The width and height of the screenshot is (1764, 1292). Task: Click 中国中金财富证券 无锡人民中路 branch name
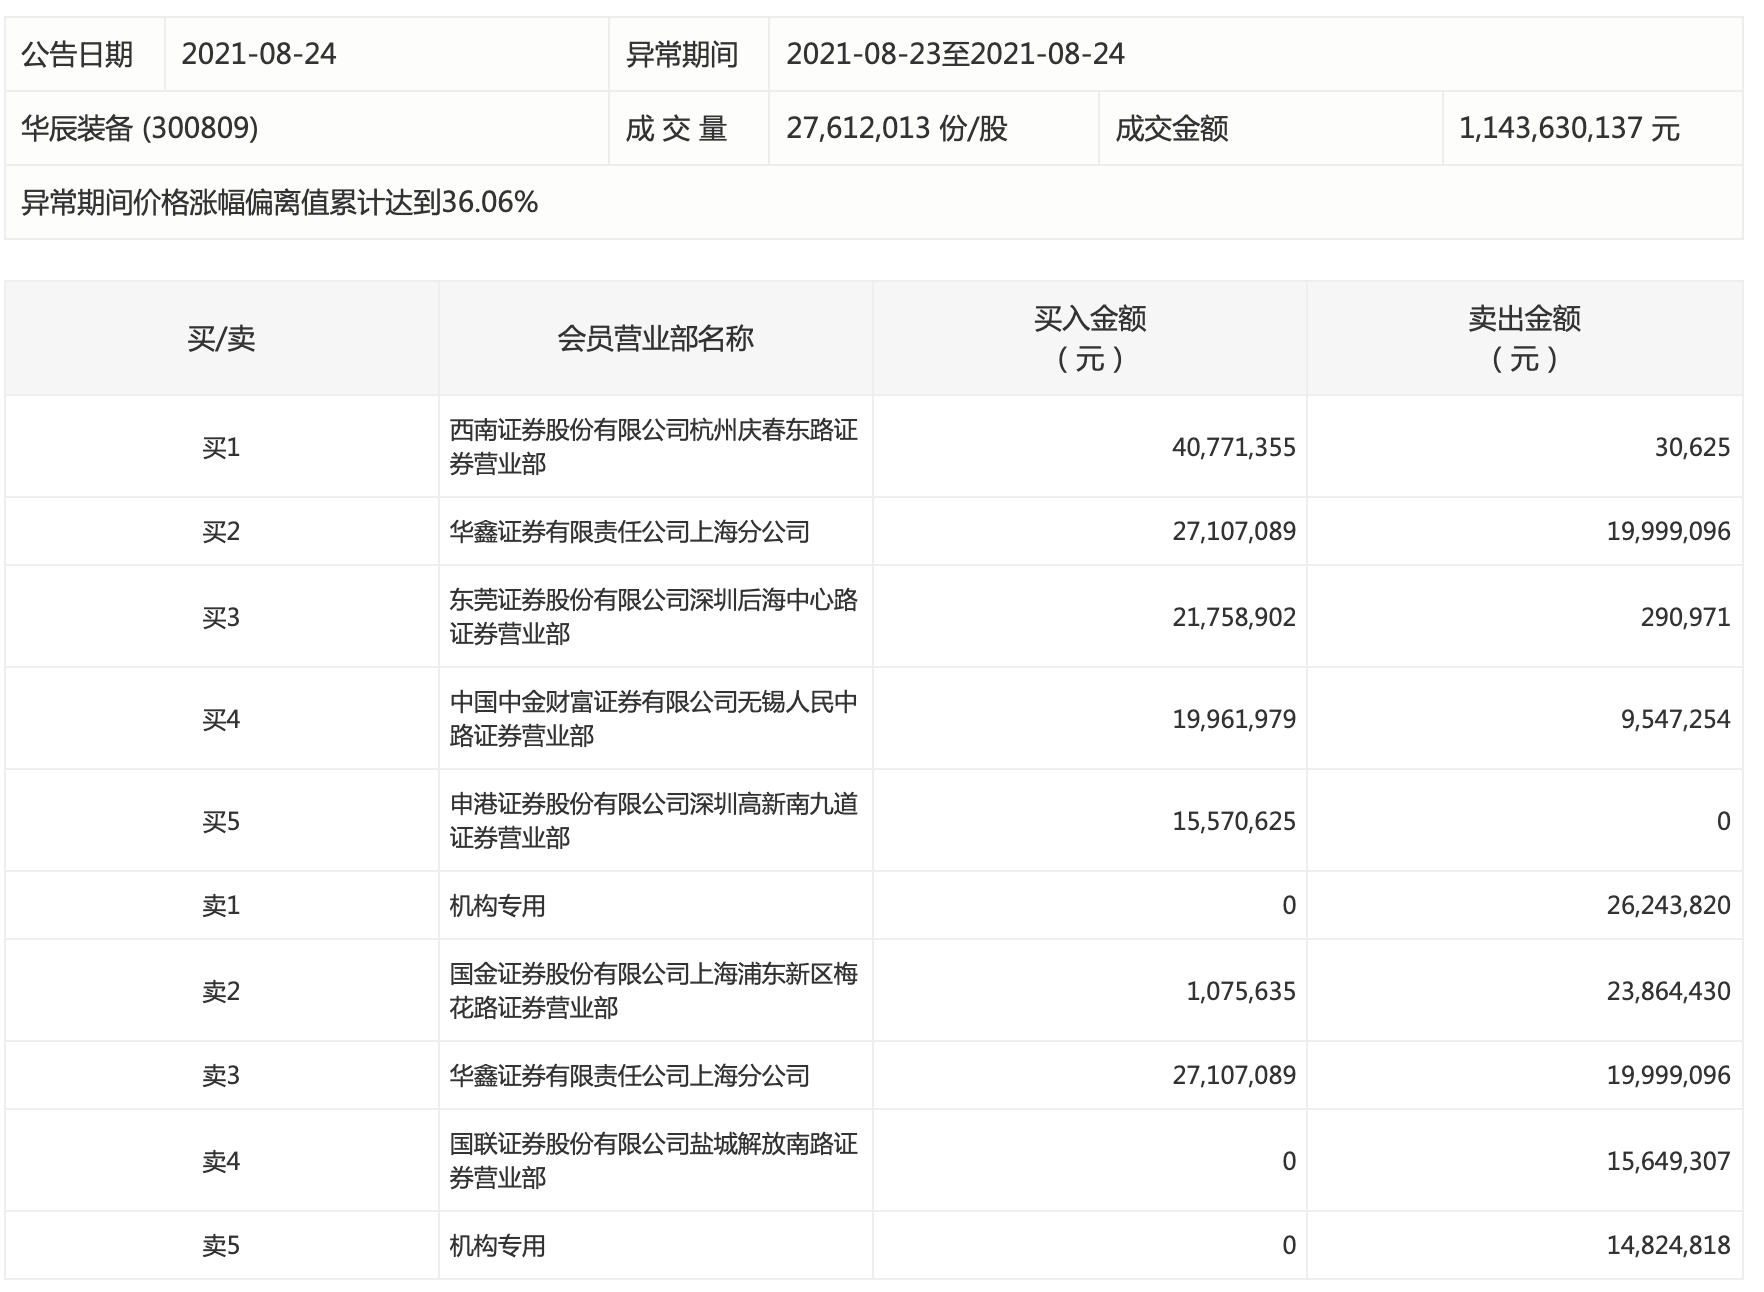[x=653, y=719]
